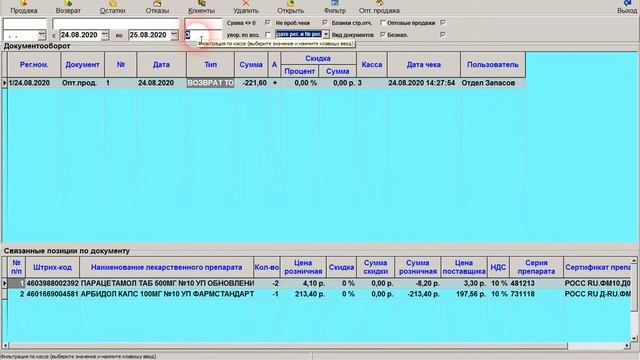
Task: Click supplier price 197,56 р.
Action: point(464,294)
